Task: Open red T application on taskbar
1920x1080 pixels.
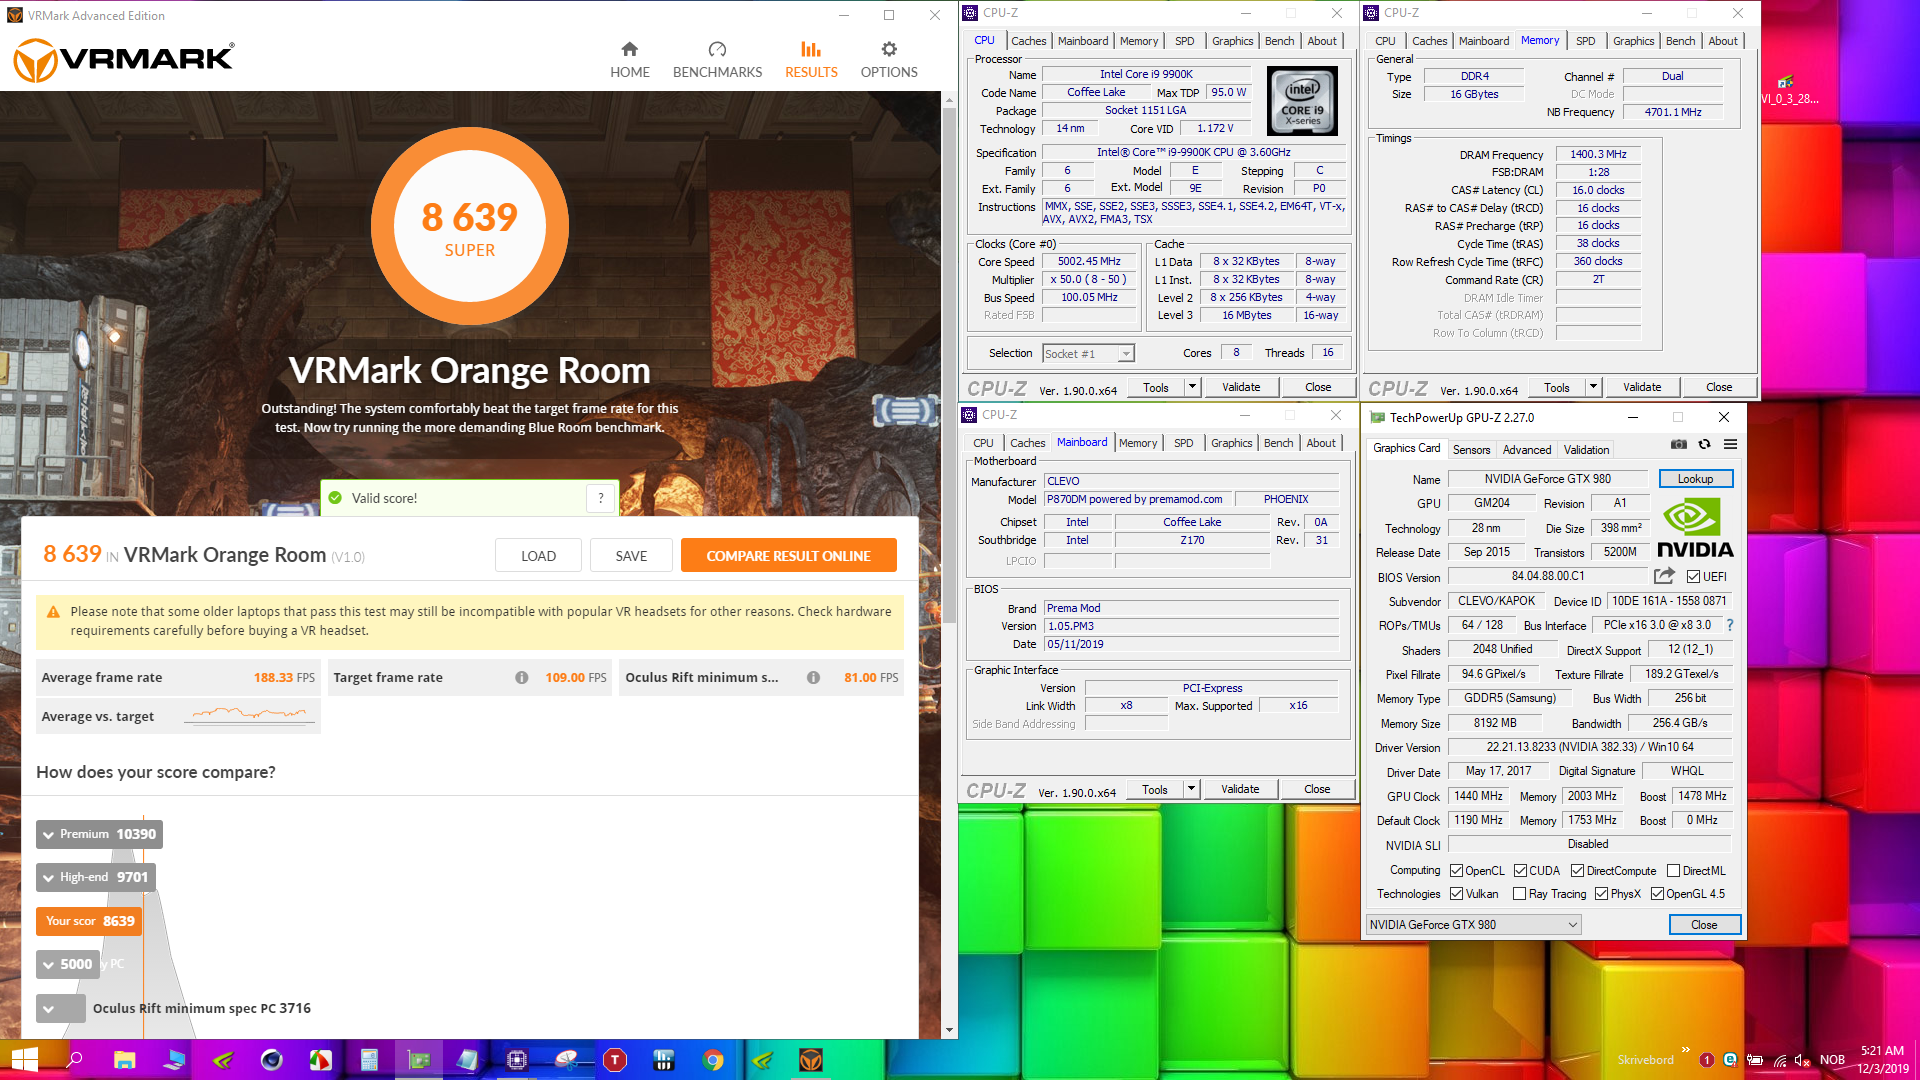Action: point(615,1060)
